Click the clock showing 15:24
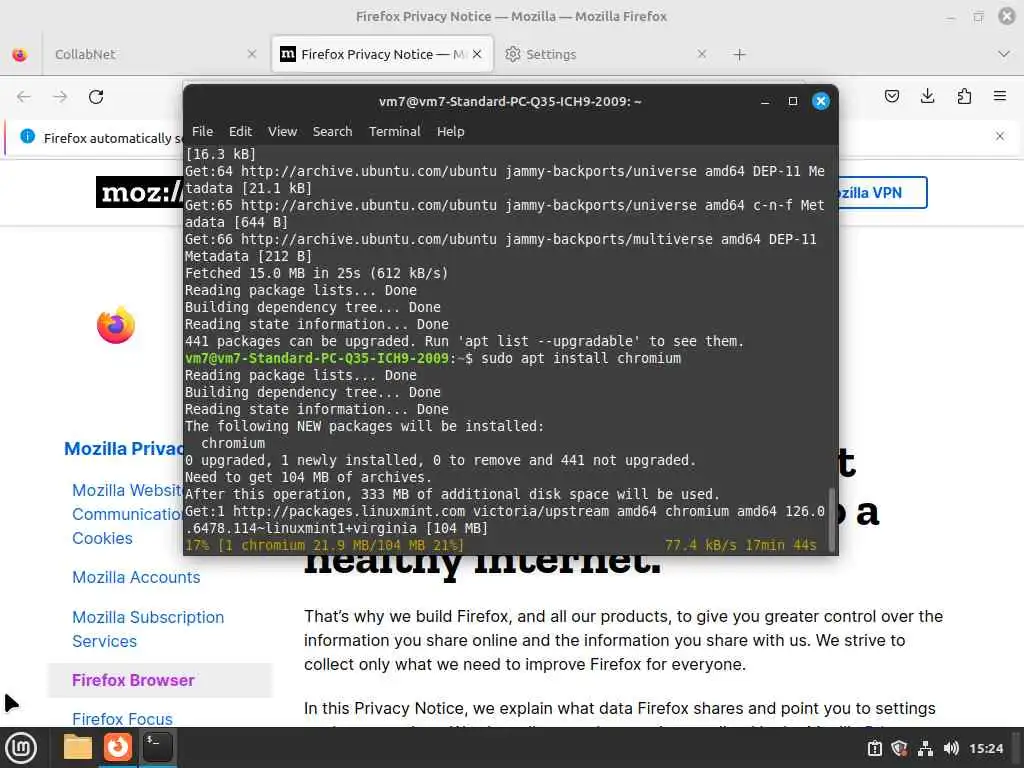Screen dimensions: 1024x768 coord(986,748)
